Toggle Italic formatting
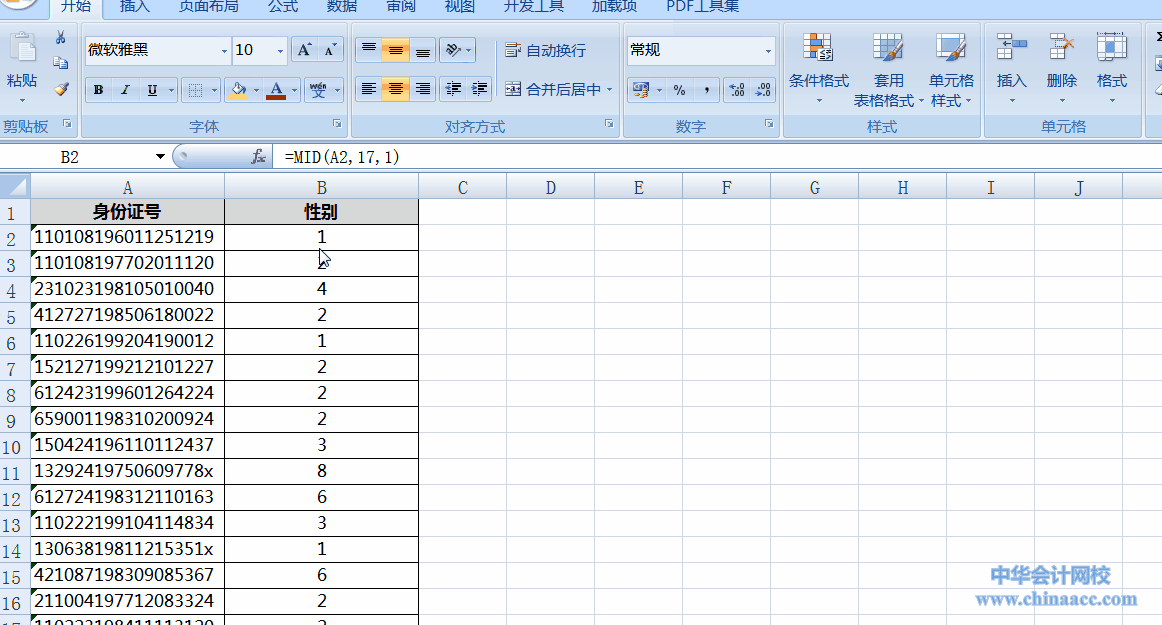The width and height of the screenshot is (1162, 625). pos(125,90)
